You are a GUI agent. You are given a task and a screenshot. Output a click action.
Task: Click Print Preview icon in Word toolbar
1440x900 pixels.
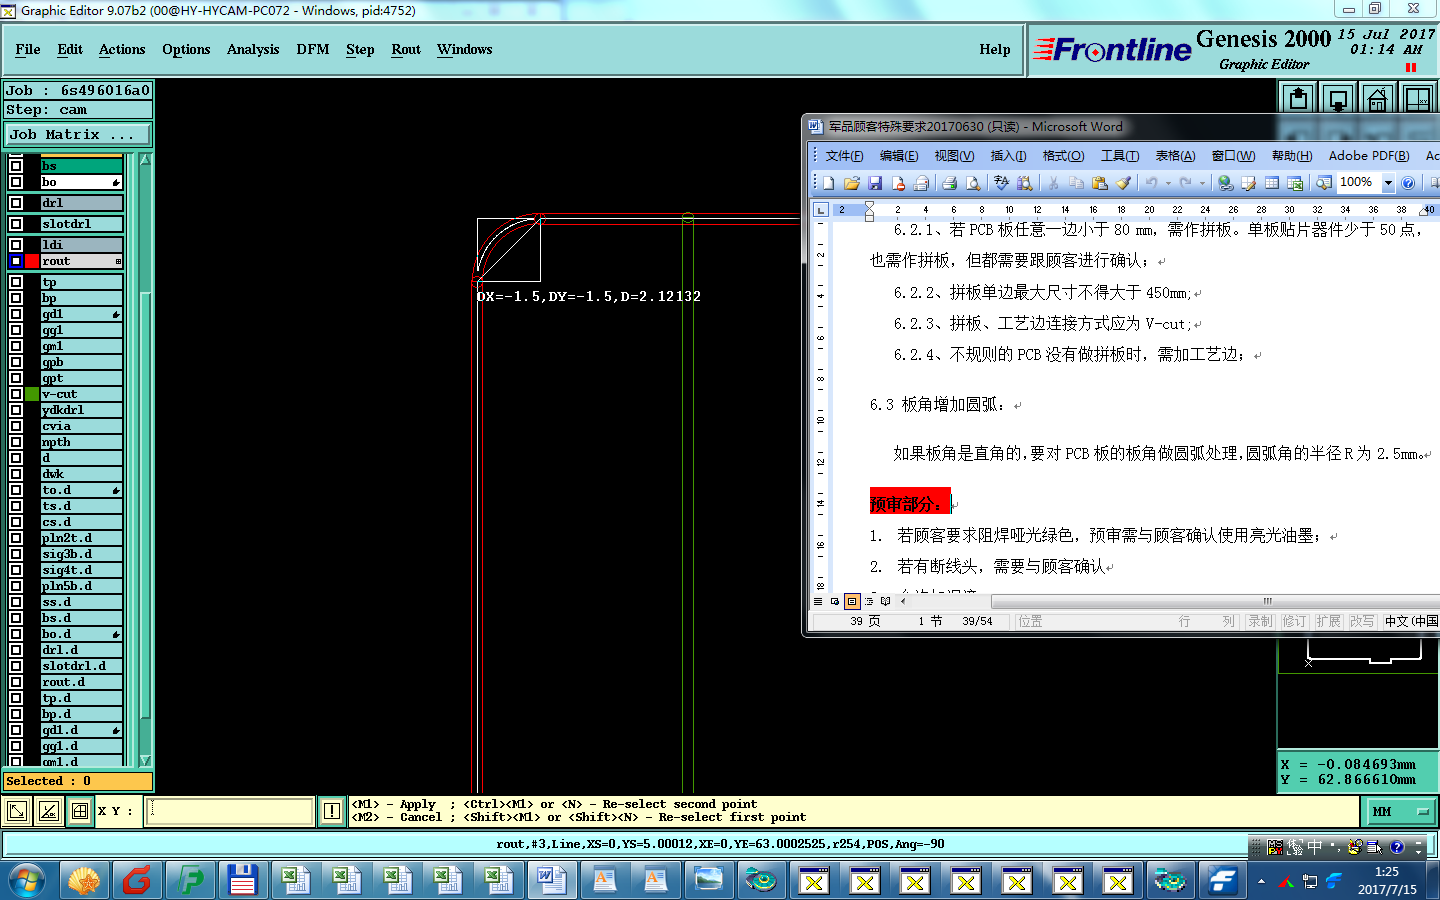(973, 183)
